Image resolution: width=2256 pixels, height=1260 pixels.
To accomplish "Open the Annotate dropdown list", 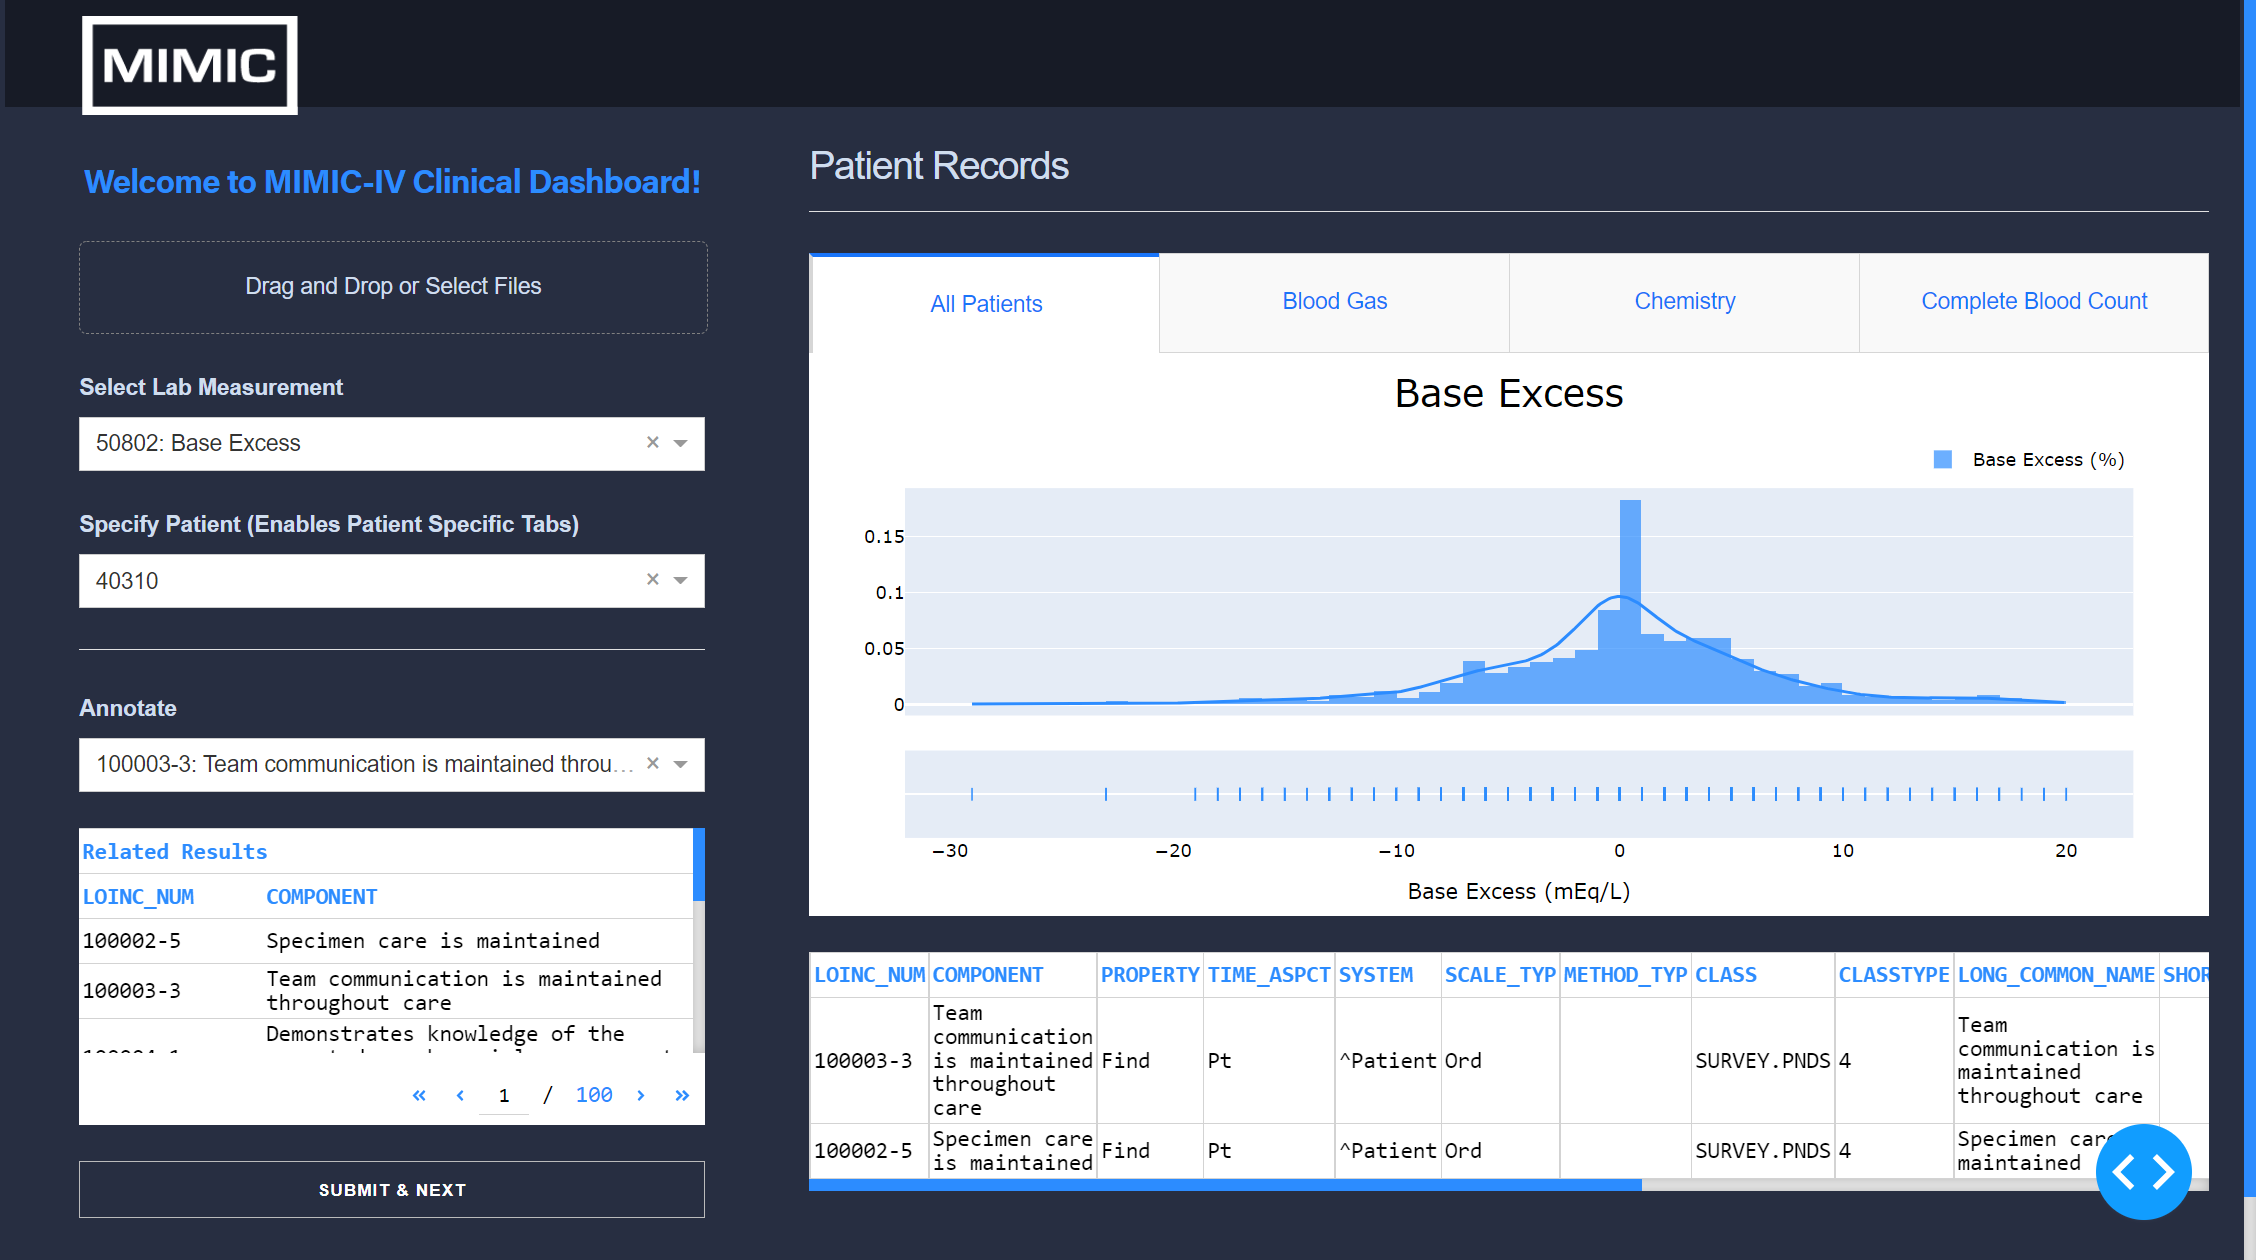I will (681, 763).
